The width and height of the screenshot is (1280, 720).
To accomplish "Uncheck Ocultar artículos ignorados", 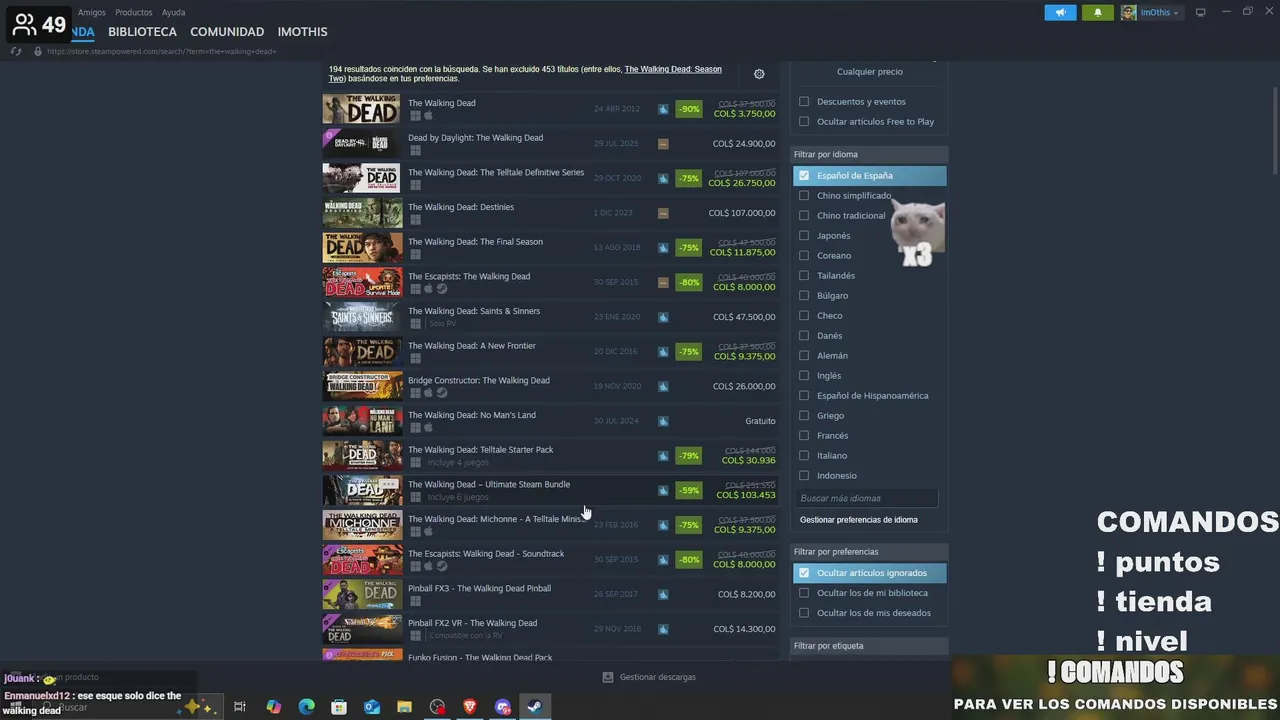I will pyautogui.click(x=804, y=573).
